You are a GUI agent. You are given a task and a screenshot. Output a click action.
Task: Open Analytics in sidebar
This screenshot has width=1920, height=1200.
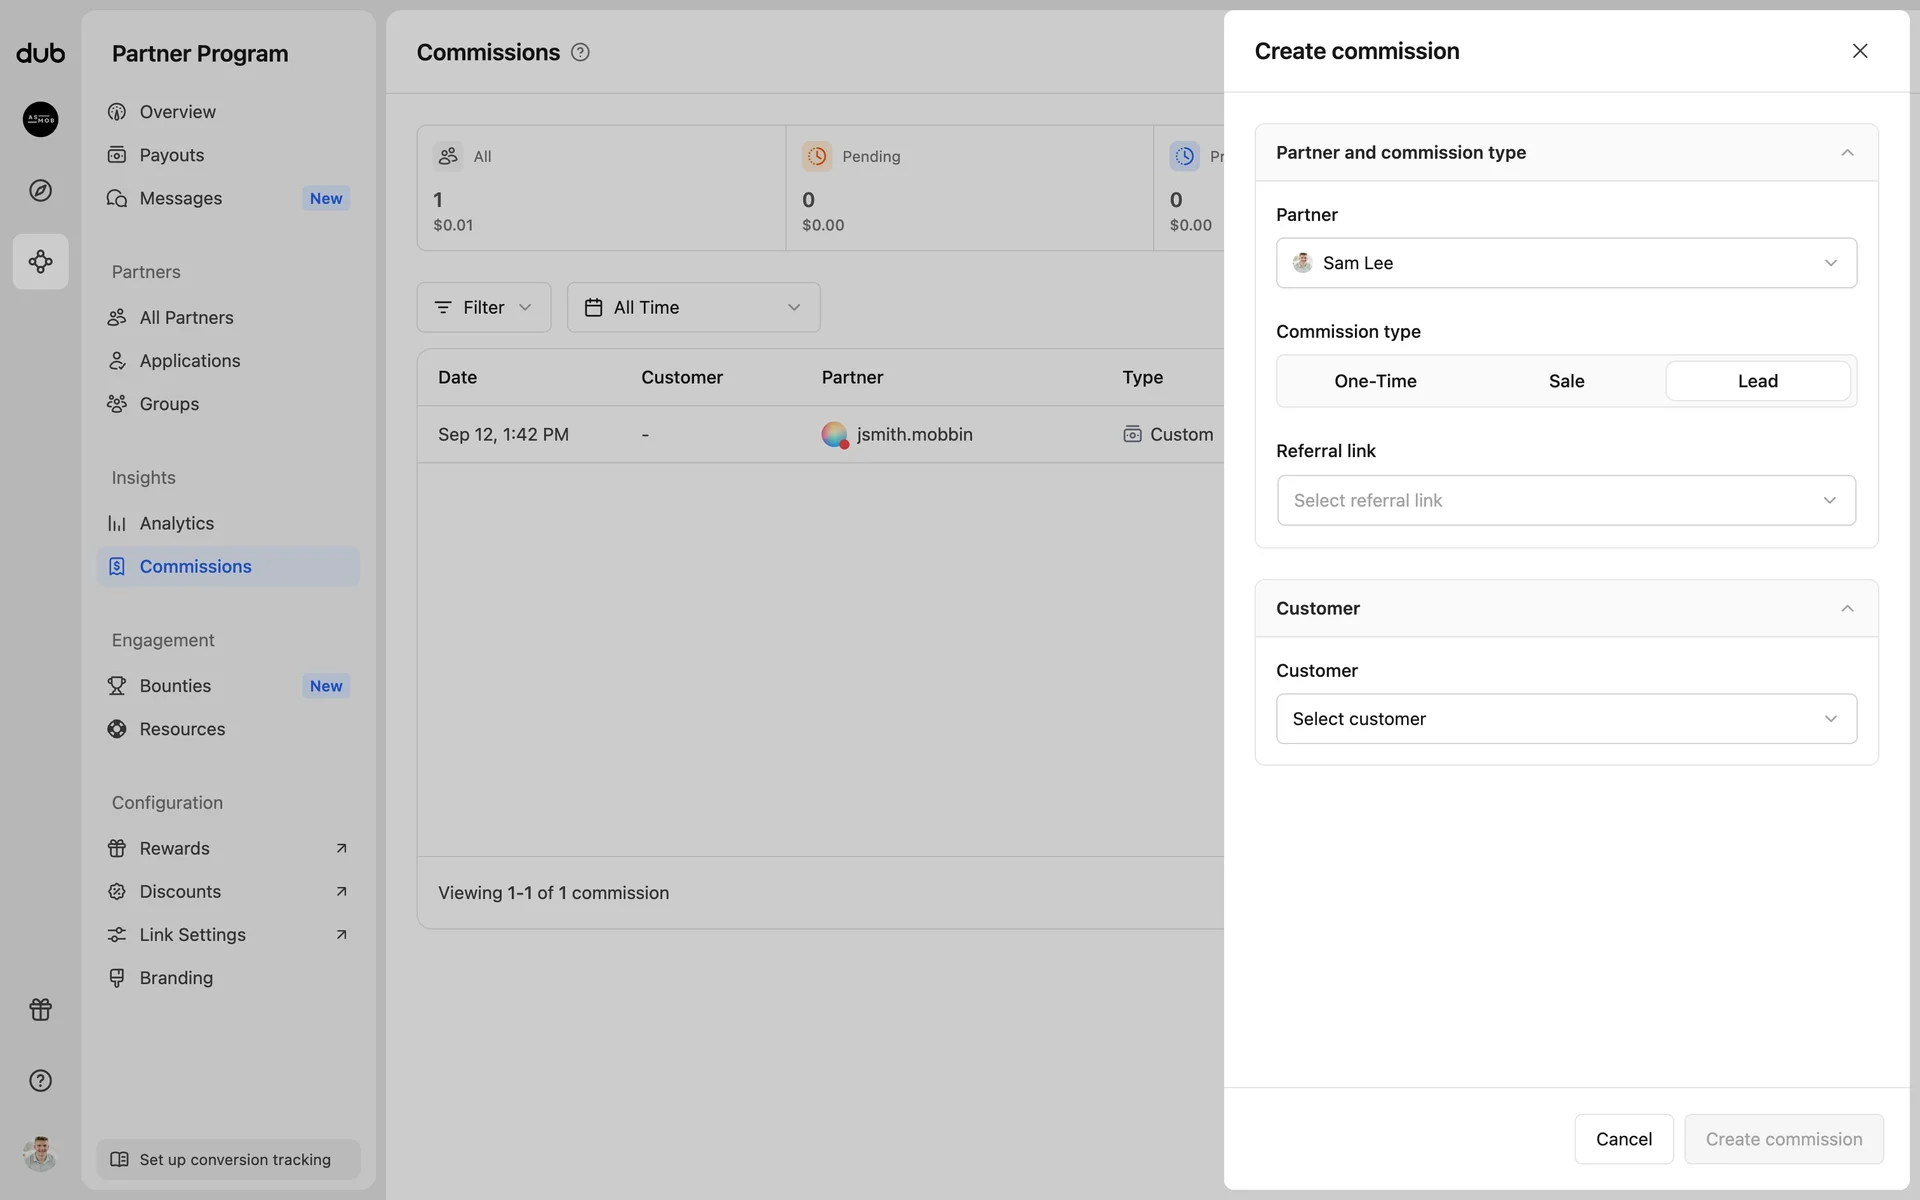point(177,523)
